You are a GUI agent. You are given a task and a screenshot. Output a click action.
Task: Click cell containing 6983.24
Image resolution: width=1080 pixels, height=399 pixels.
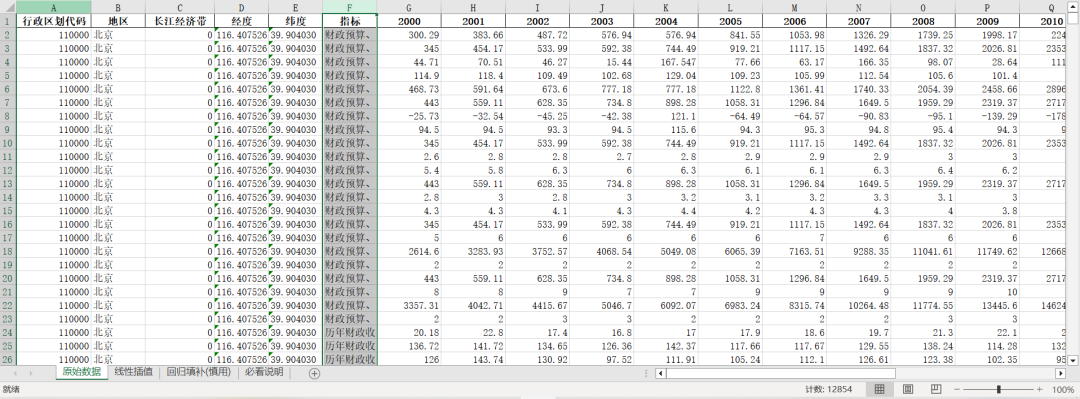tap(730, 305)
